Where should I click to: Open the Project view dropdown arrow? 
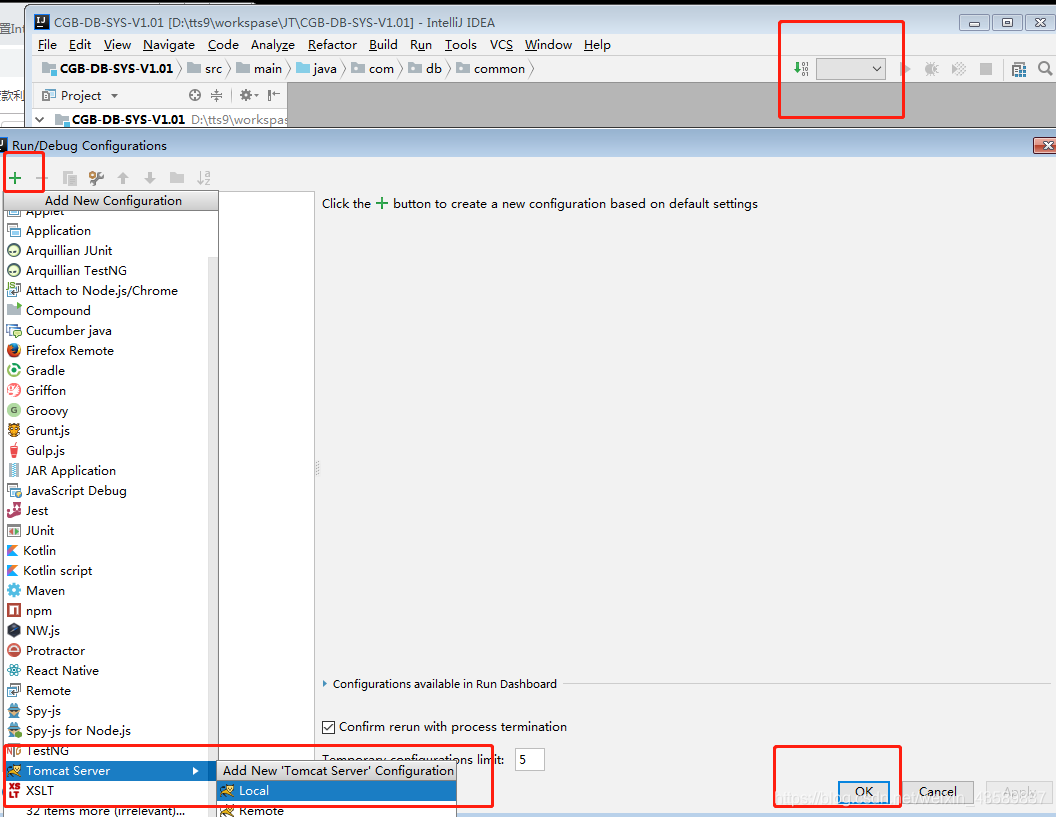(x=114, y=96)
